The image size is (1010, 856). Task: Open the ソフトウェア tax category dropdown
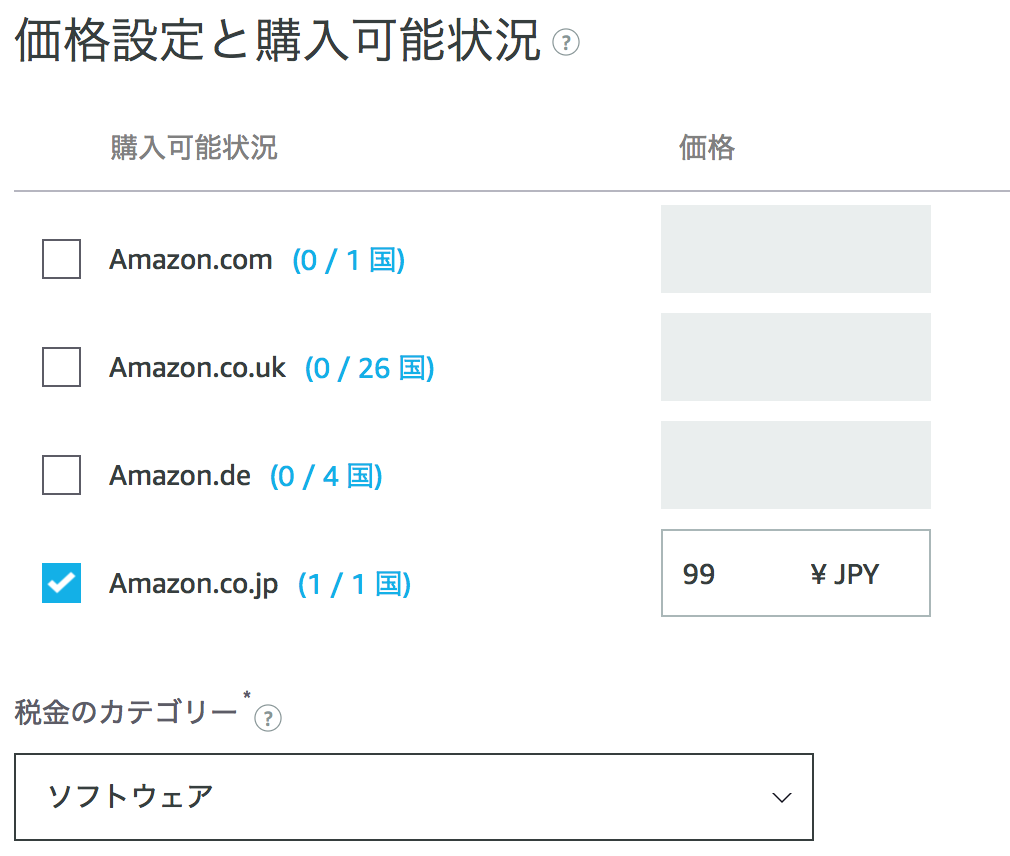click(x=414, y=797)
